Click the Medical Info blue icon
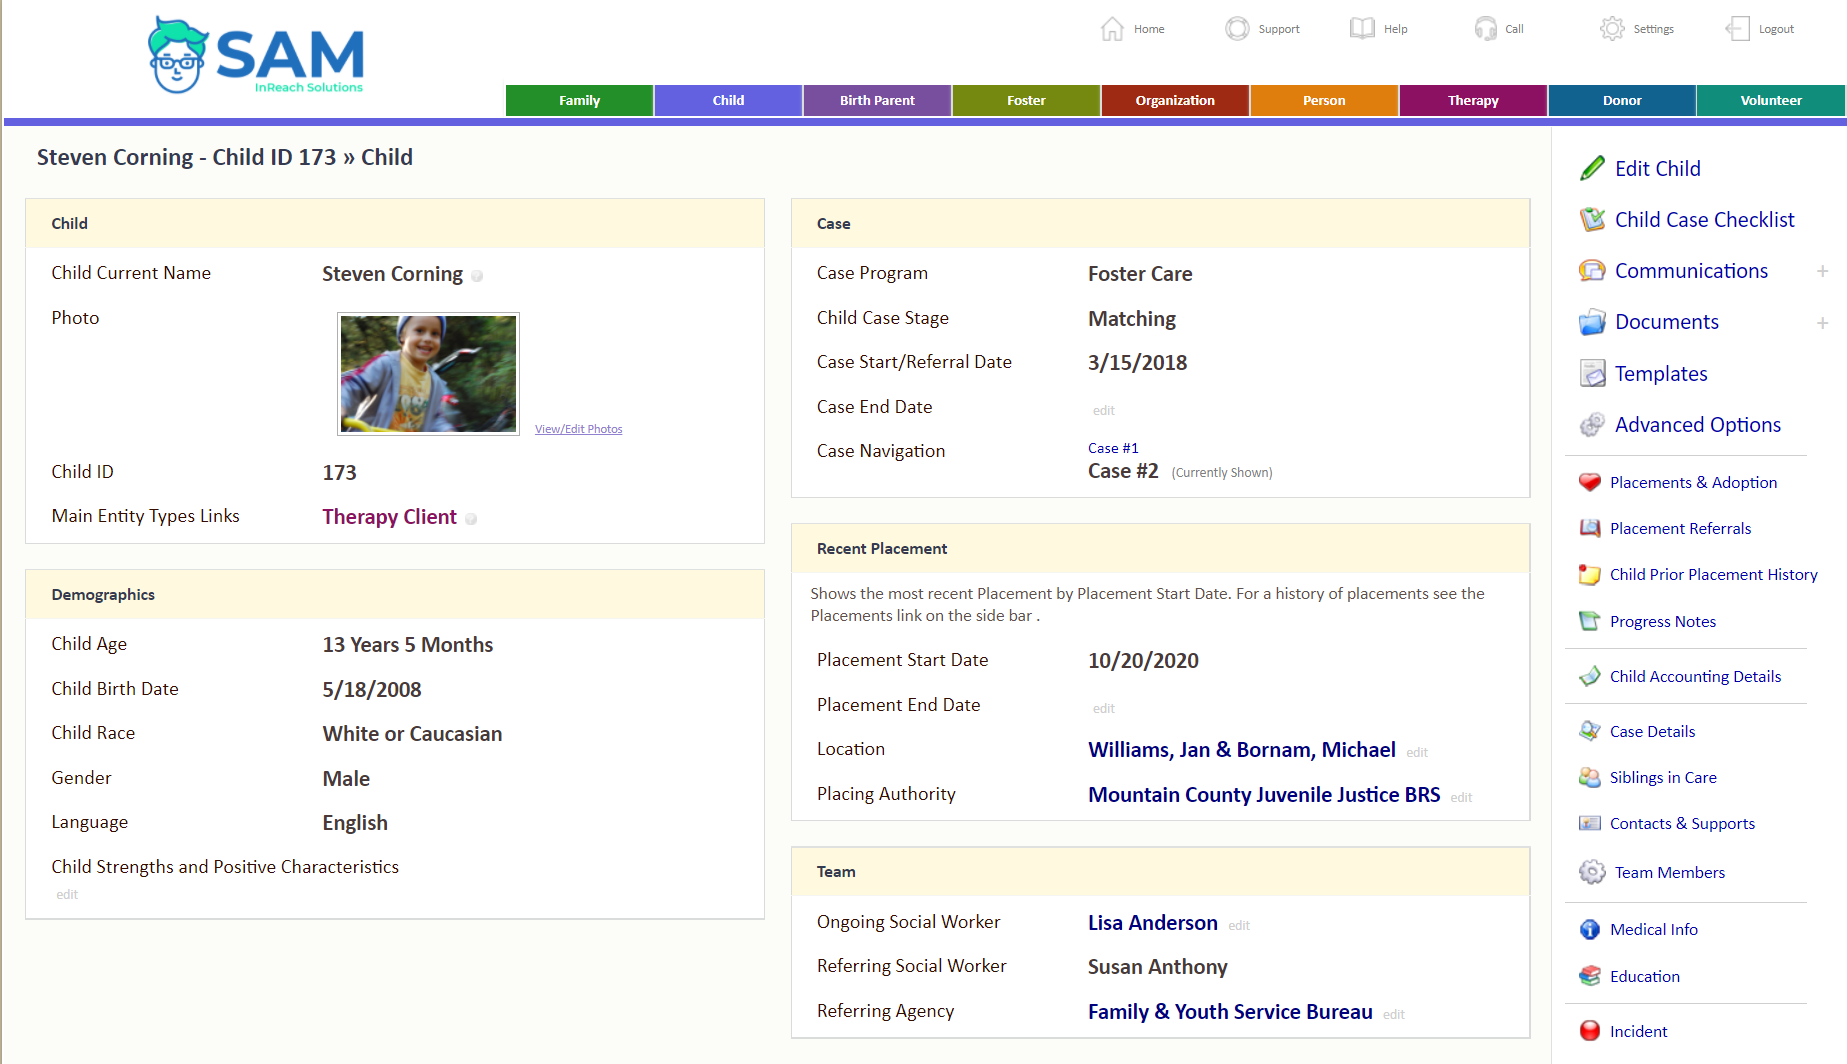The height and width of the screenshot is (1064, 1847). (x=1590, y=929)
